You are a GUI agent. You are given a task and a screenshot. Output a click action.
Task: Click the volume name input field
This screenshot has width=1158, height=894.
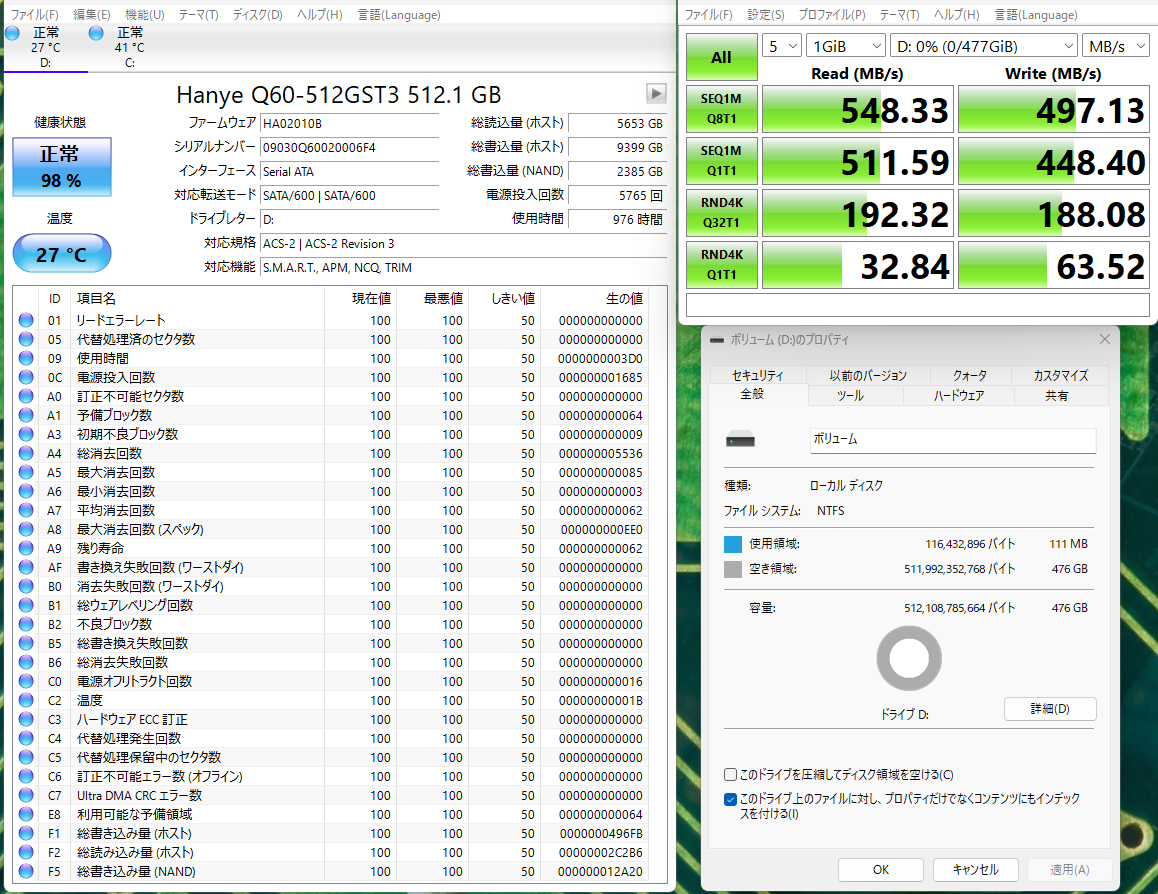[x=952, y=440]
